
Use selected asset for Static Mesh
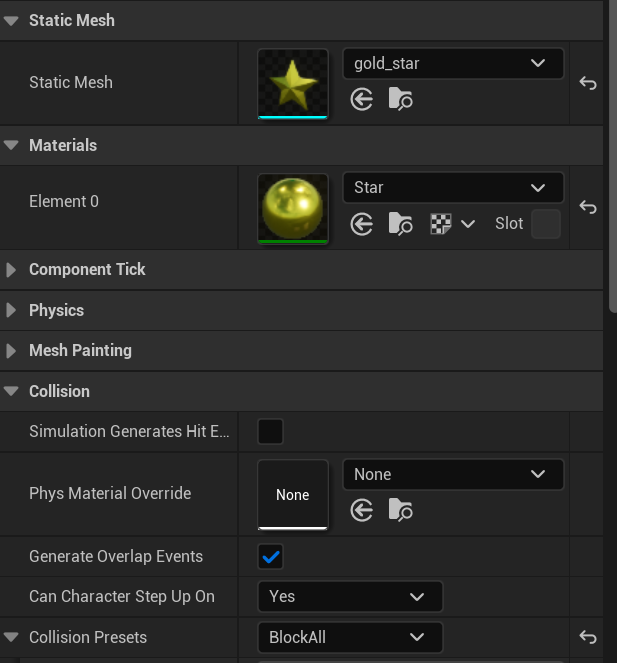point(362,100)
